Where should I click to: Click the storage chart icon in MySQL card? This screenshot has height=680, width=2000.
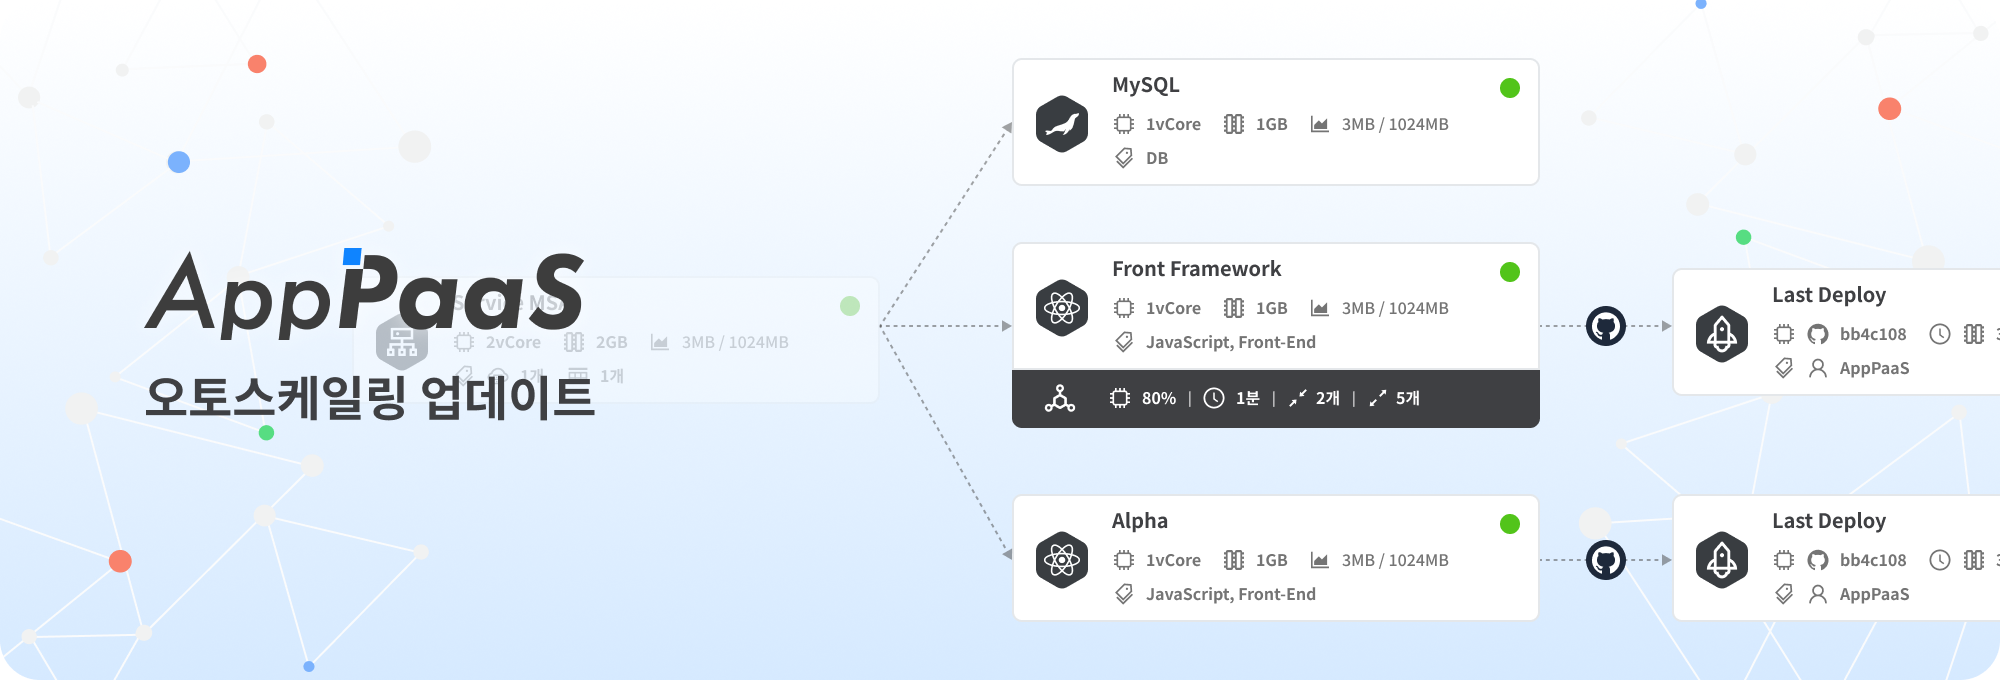click(x=1320, y=124)
